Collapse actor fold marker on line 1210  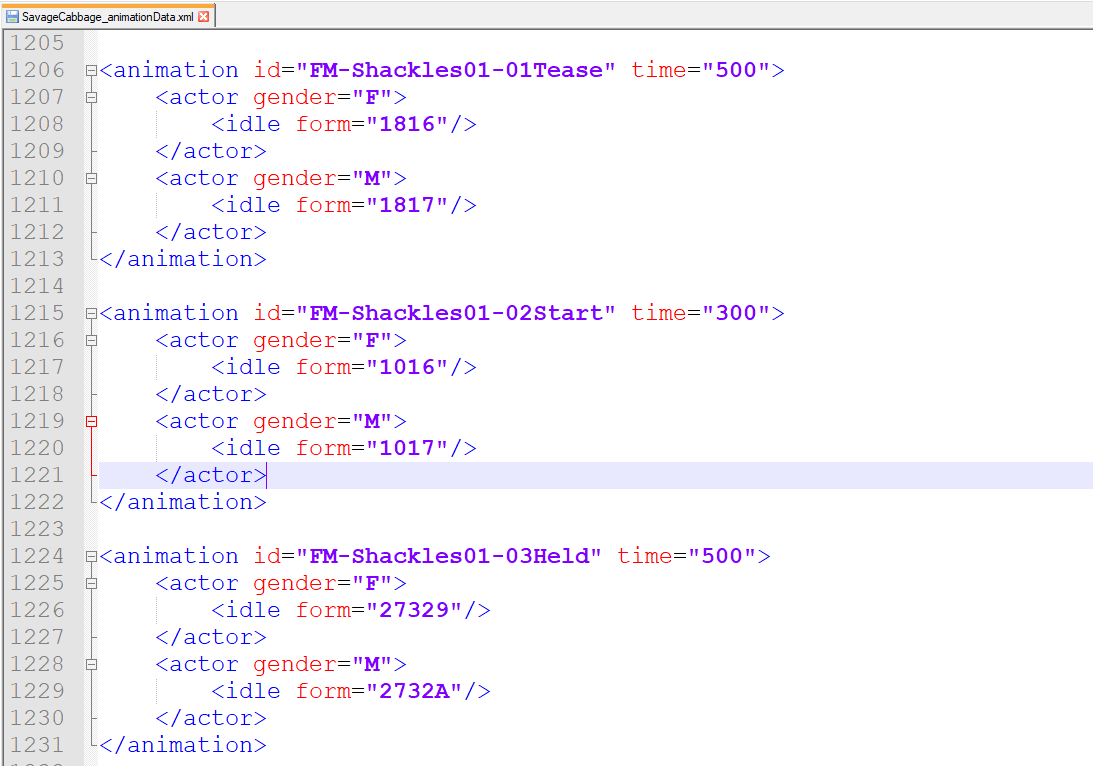tap(91, 178)
